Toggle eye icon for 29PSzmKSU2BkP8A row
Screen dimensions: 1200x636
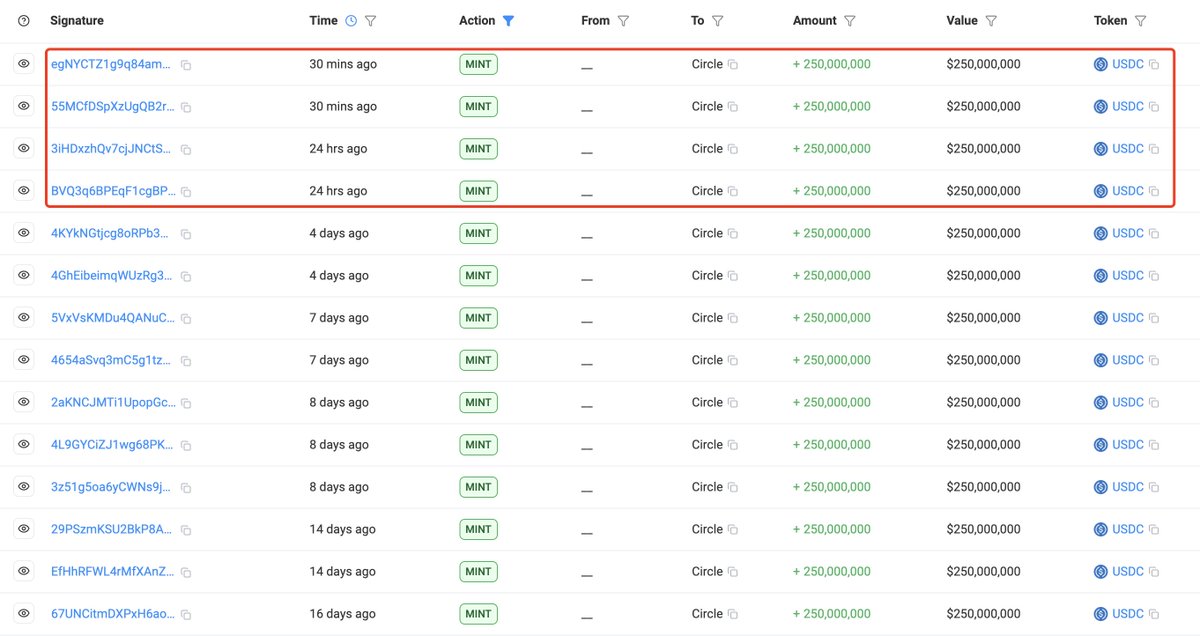click(24, 529)
